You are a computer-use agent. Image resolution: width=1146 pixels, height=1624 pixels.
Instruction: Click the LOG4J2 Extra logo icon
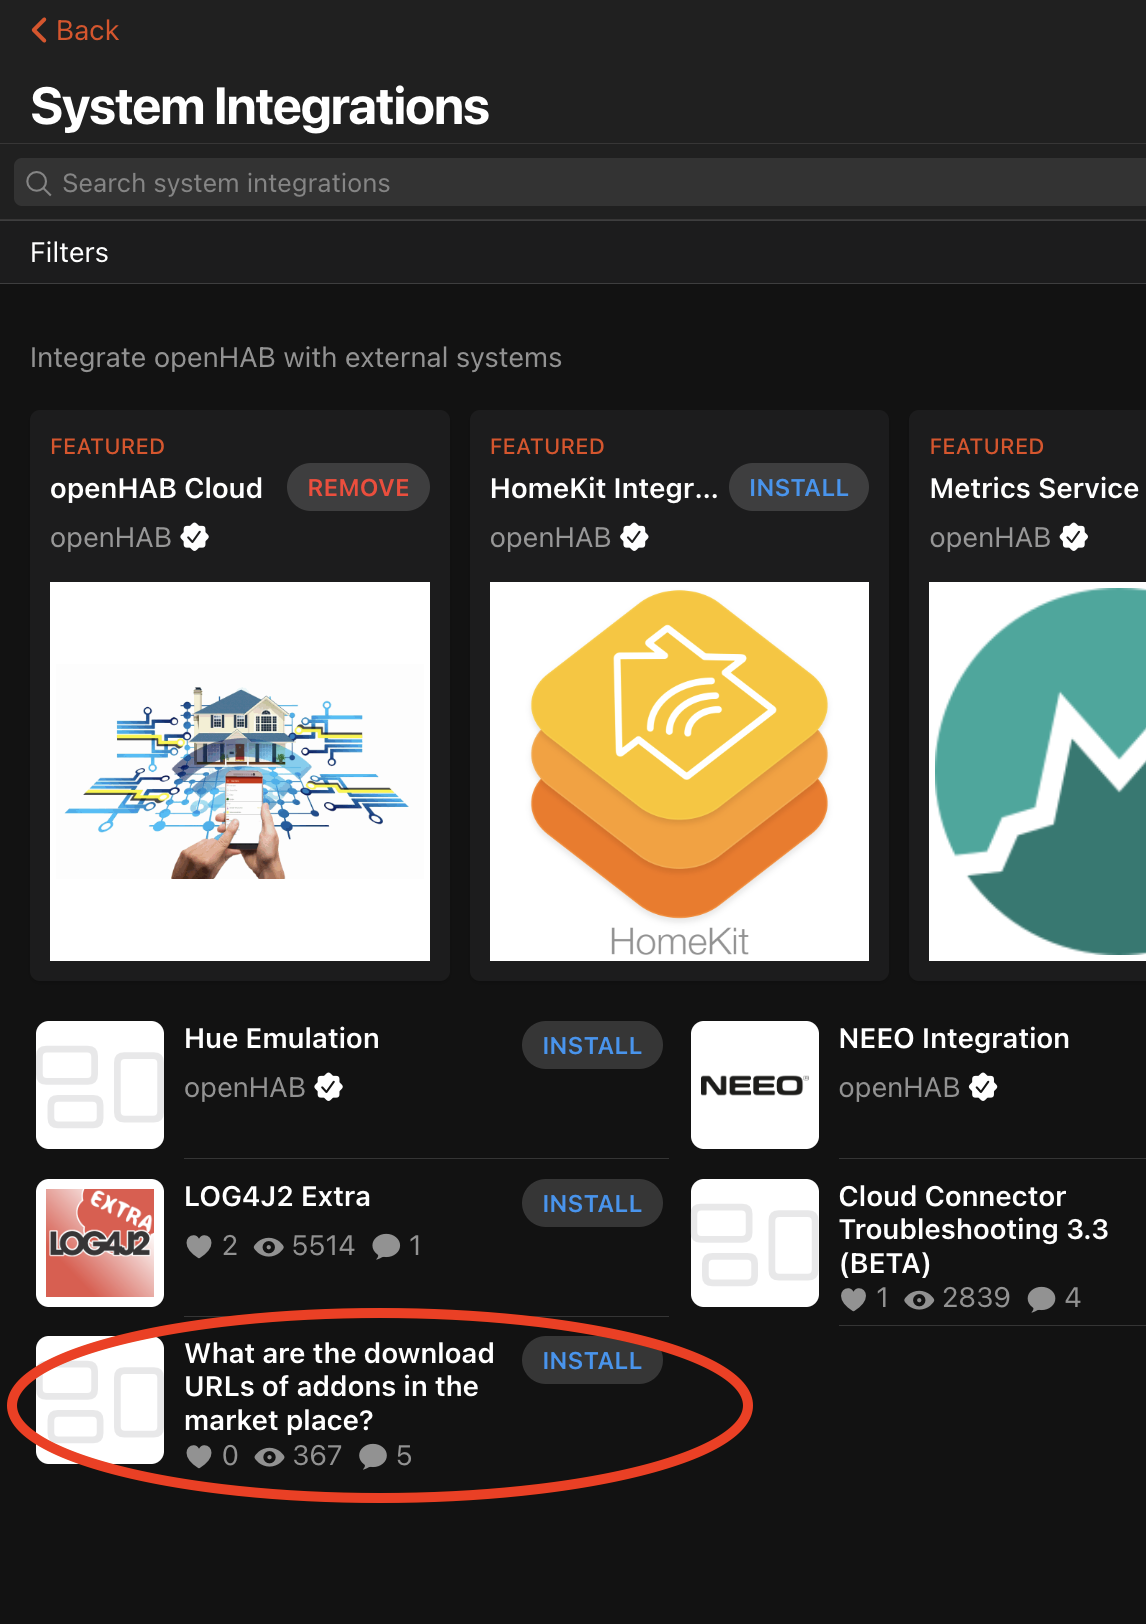pos(100,1243)
